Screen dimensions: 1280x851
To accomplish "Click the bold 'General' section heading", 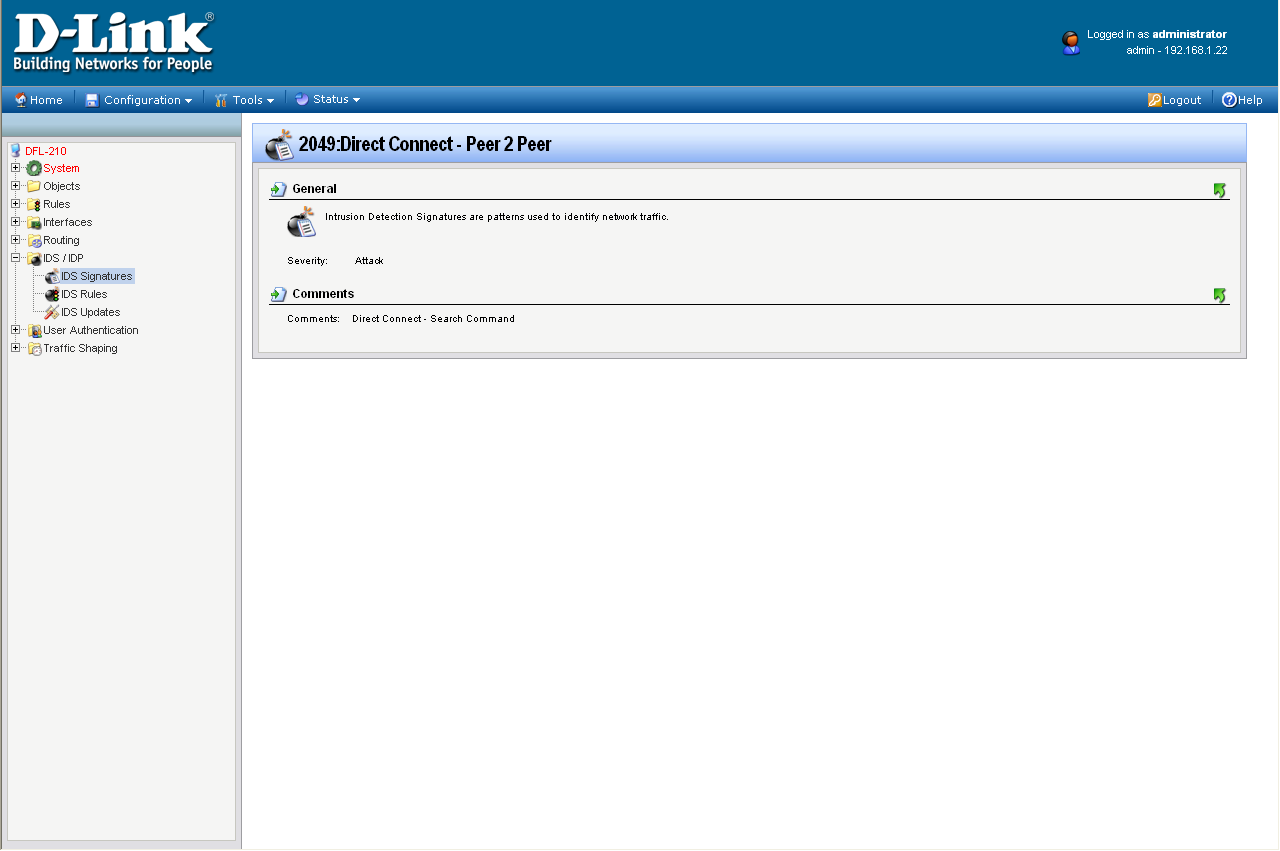I will pos(314,189).
